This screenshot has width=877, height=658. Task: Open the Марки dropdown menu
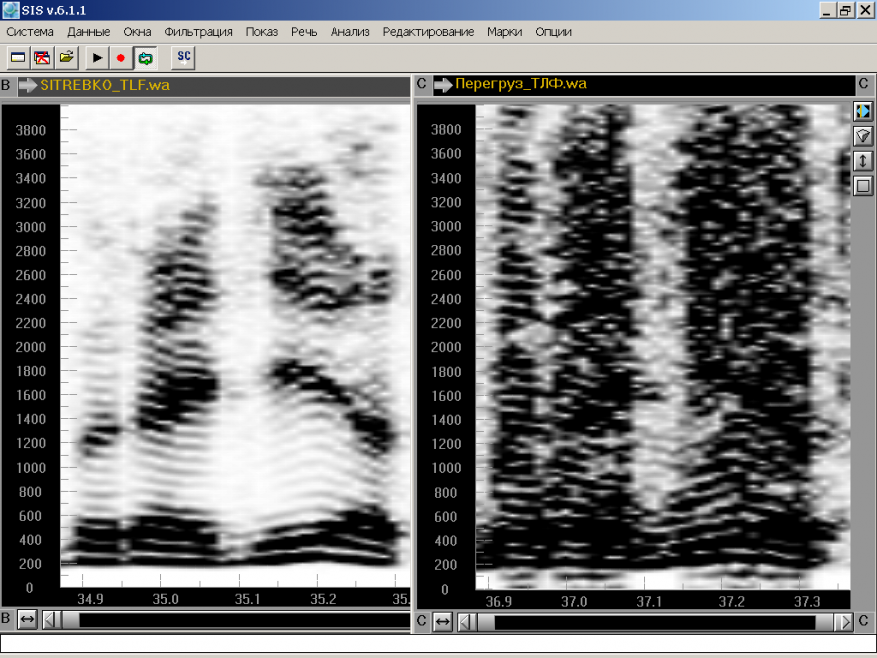point(504,32)
